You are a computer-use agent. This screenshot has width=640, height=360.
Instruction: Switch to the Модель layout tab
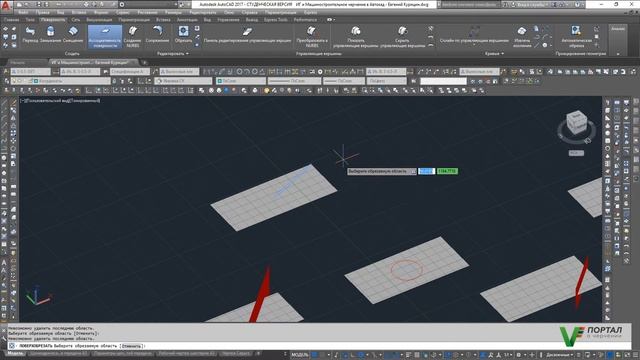pyautogui.click(x=15, y=353)
